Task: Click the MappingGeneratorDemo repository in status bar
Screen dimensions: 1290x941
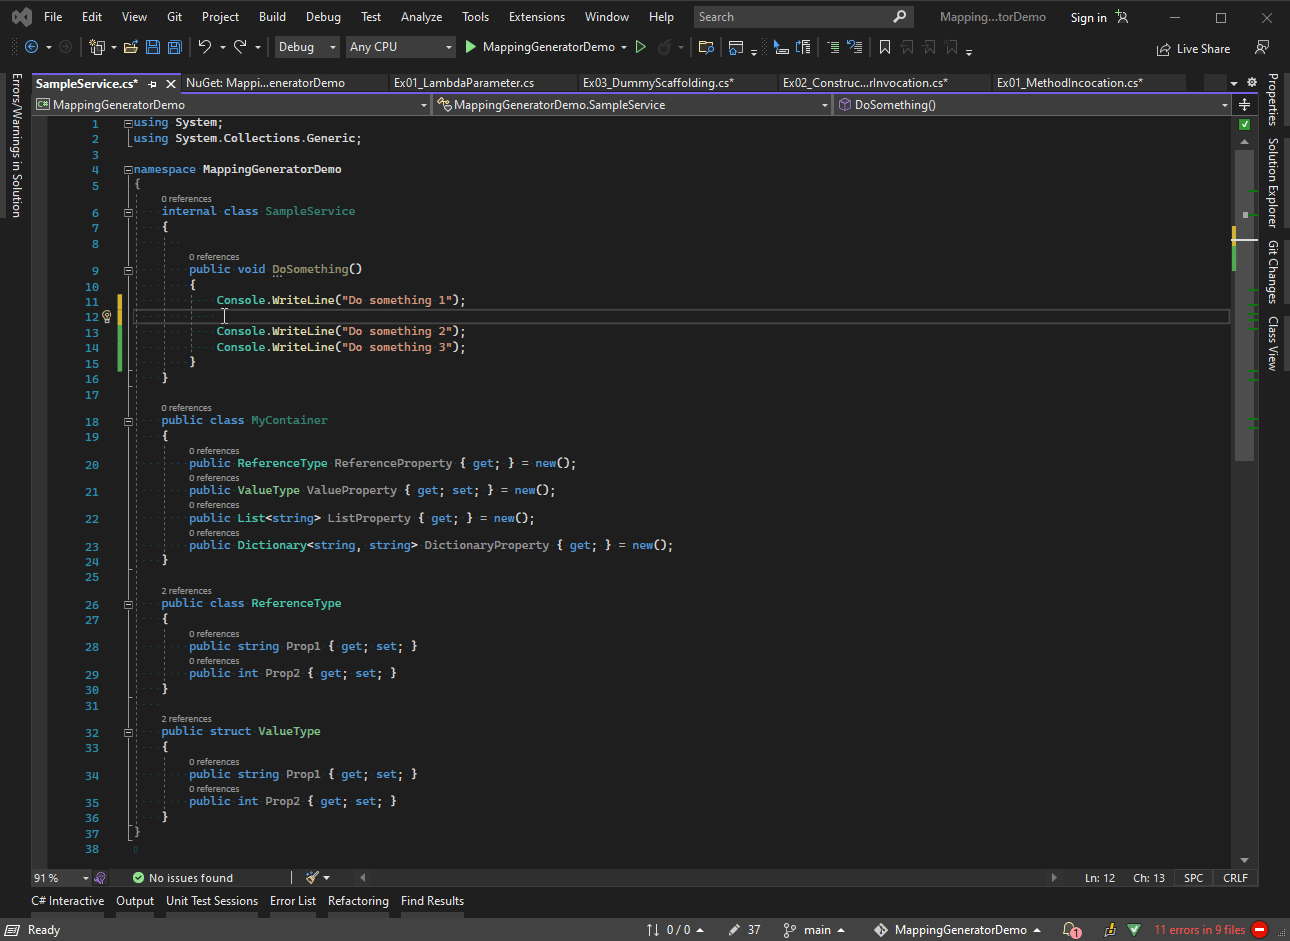Action: click(957, 930)
